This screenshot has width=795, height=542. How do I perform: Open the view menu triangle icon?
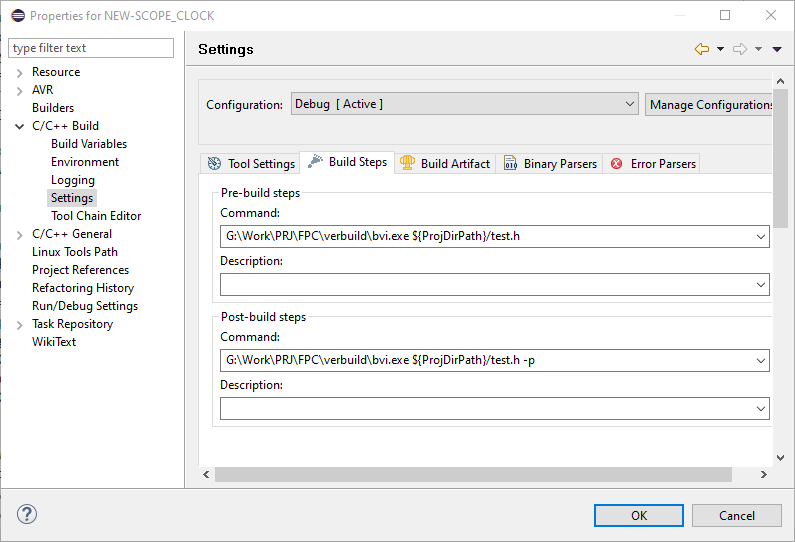(x=777, y=49)
